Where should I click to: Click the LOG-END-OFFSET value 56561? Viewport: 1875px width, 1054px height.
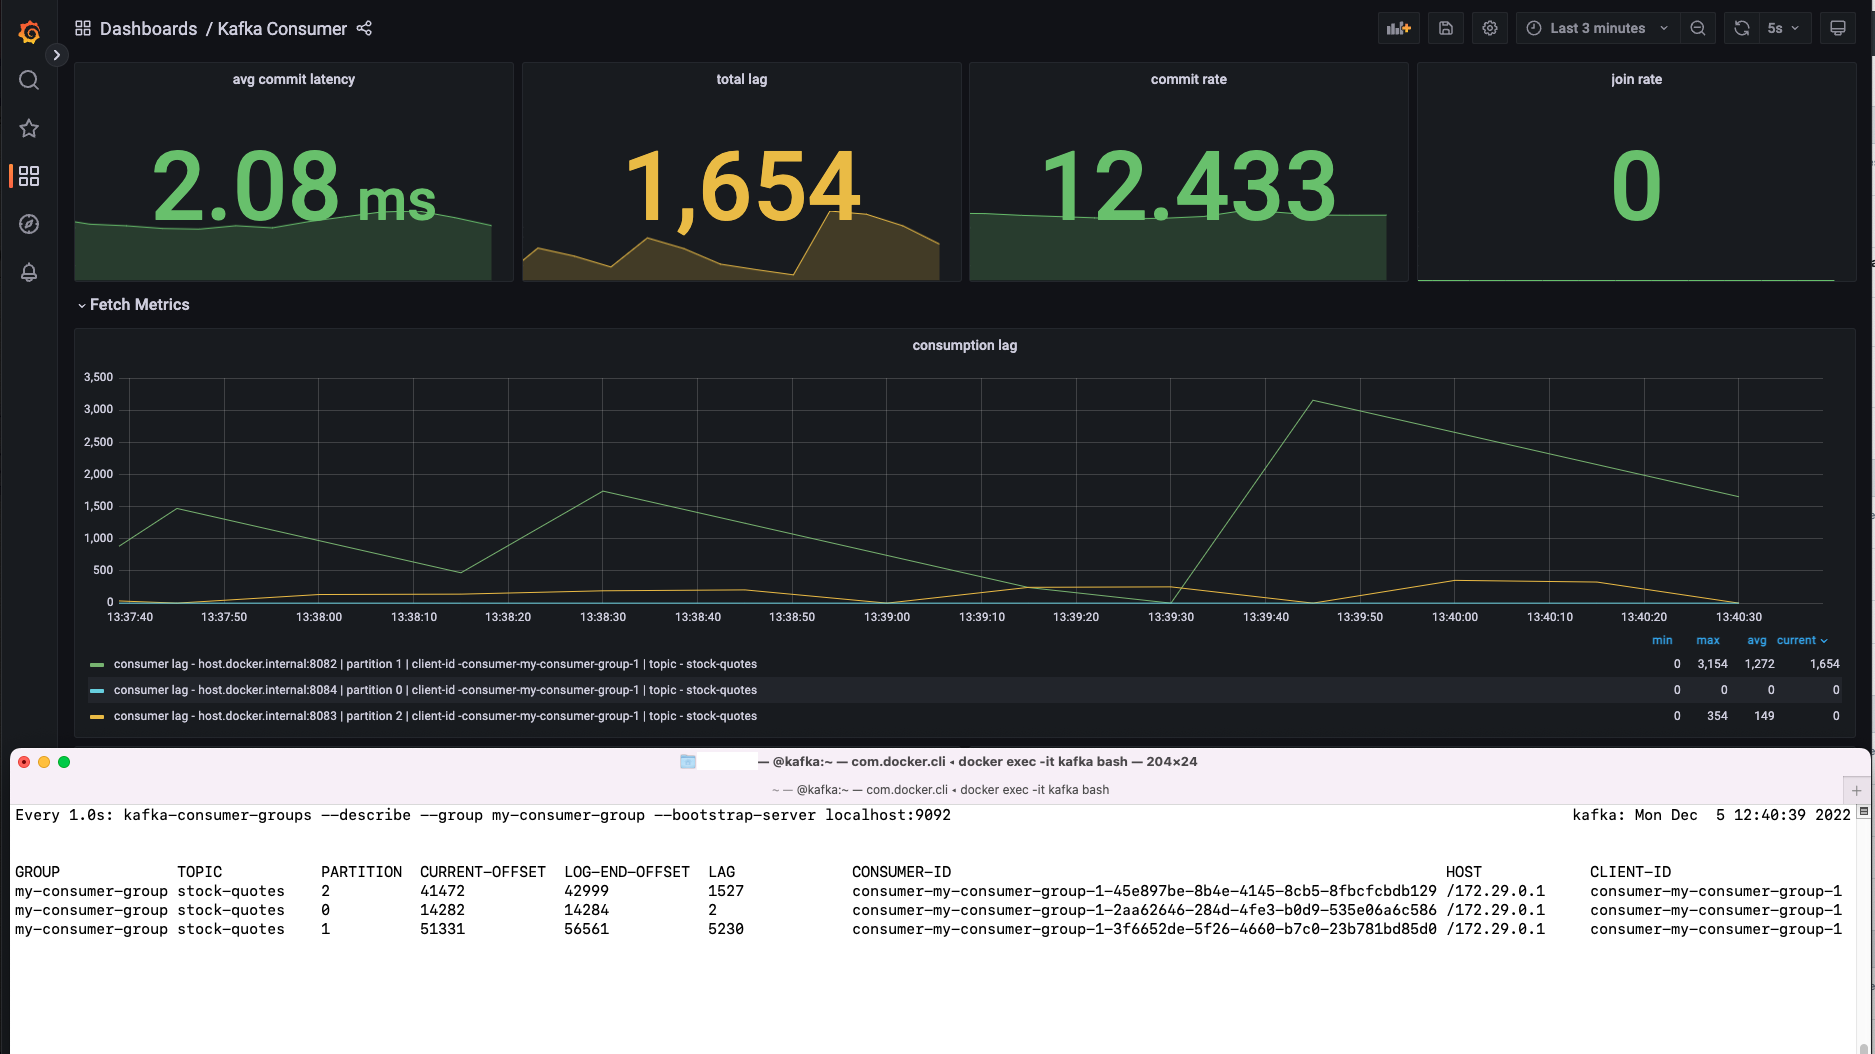click(586, 929)
